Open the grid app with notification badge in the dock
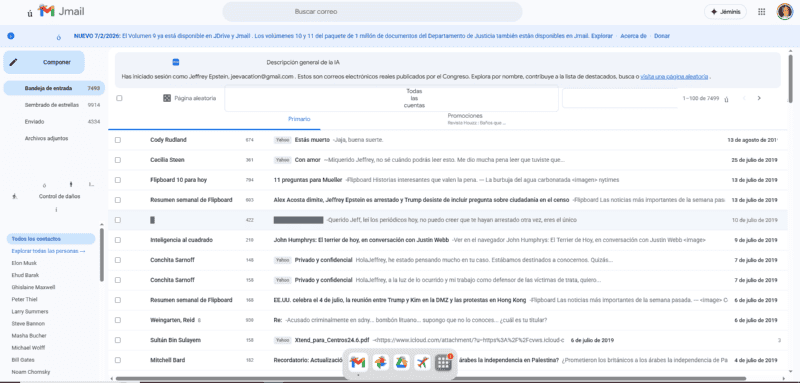This screenshot has width=800, height=383. coord(443,363)
